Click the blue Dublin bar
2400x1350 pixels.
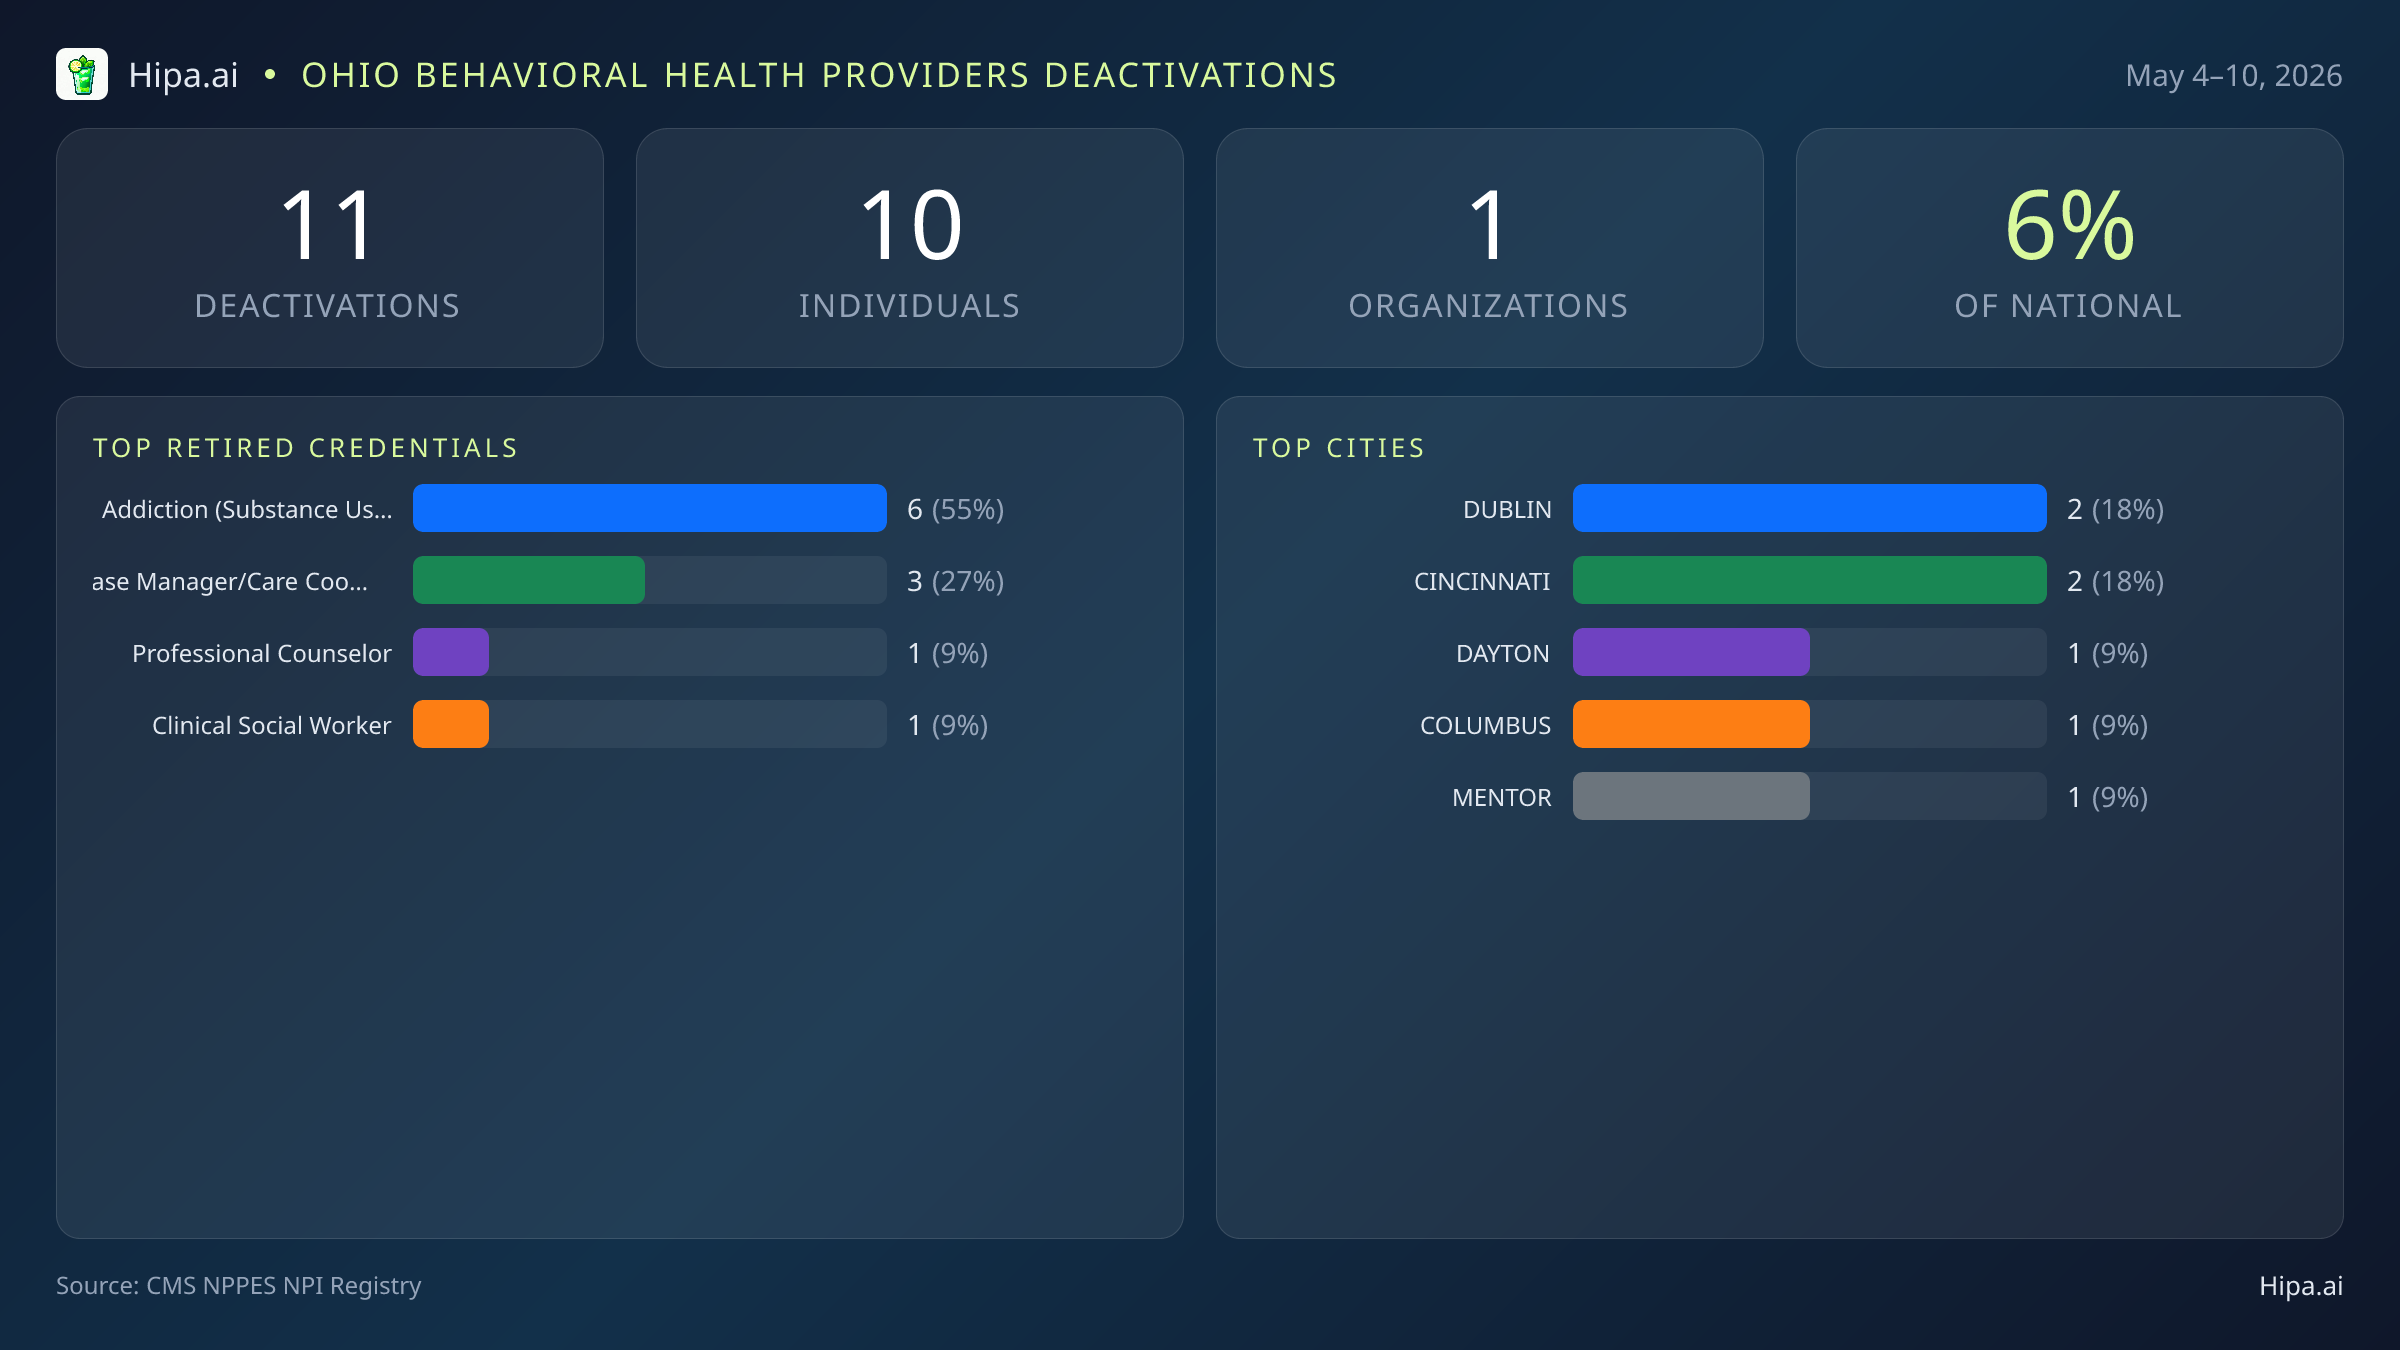[x=1810, y=508]
